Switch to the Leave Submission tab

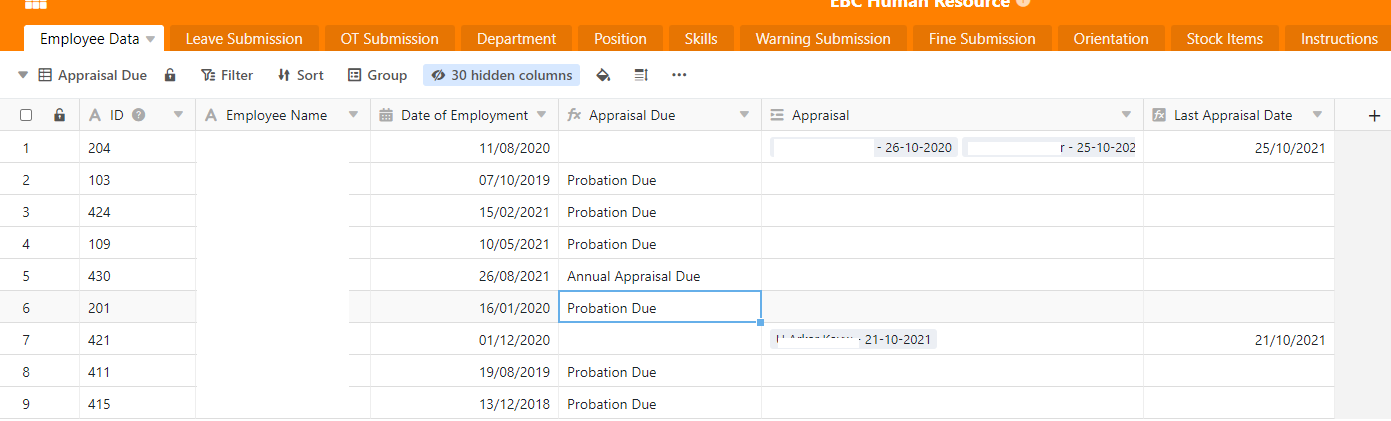[244, 39]
